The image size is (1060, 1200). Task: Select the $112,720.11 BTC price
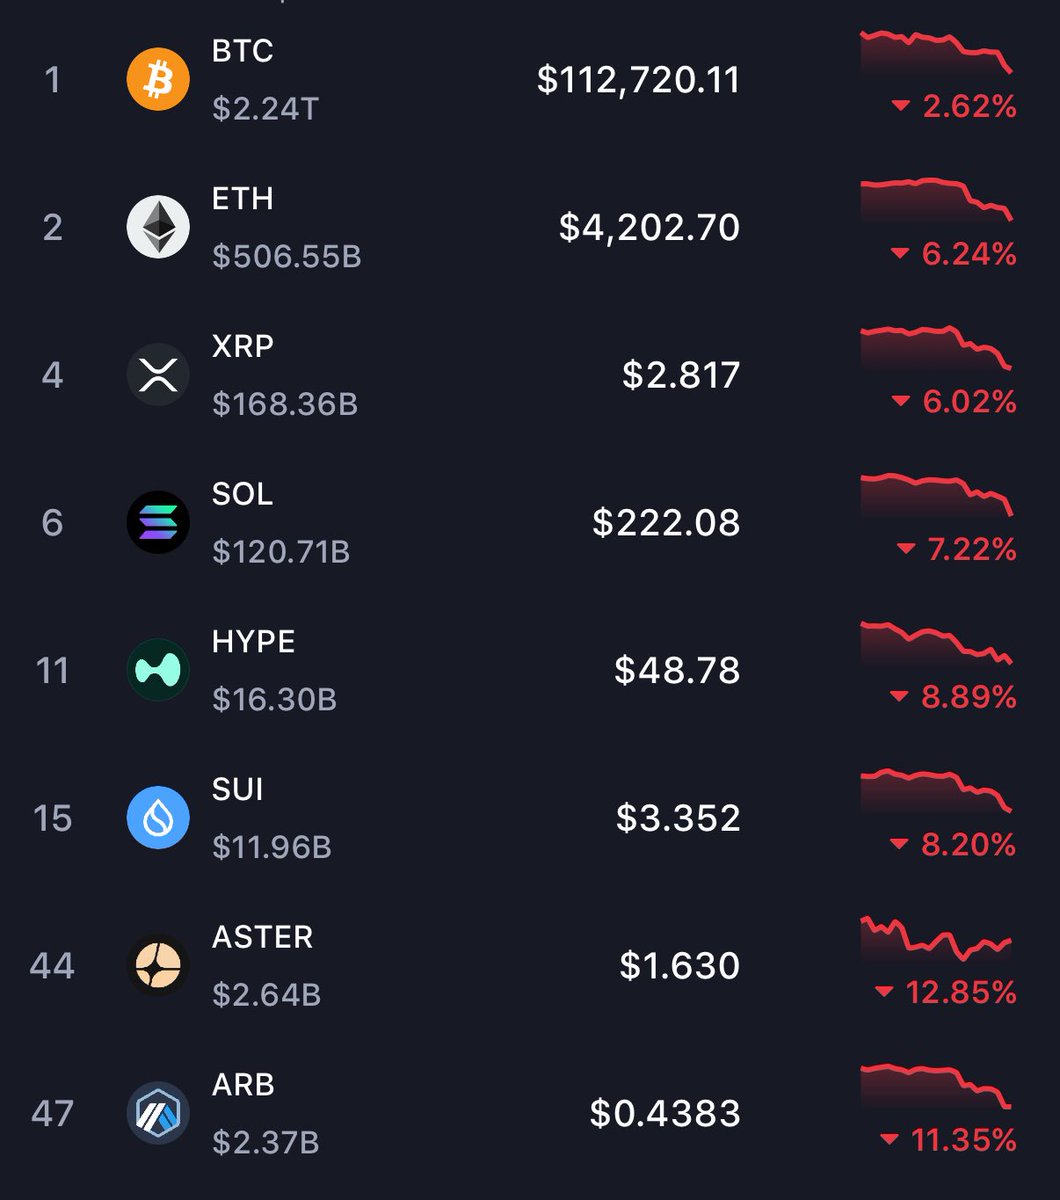pyautogui.click(x=638, y=79)
